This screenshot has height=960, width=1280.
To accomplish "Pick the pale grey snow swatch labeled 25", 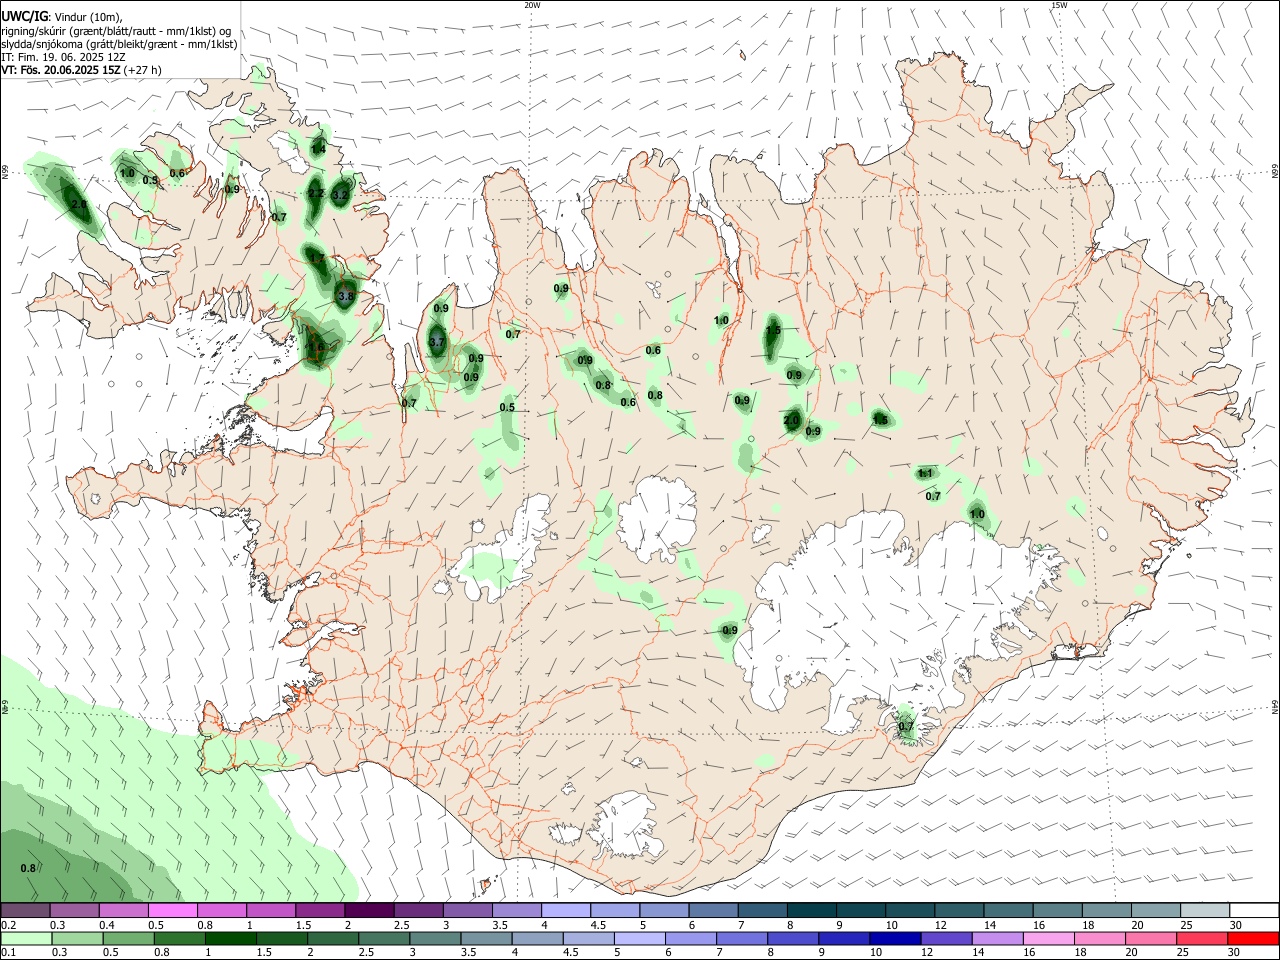I will pos(1205,910).
